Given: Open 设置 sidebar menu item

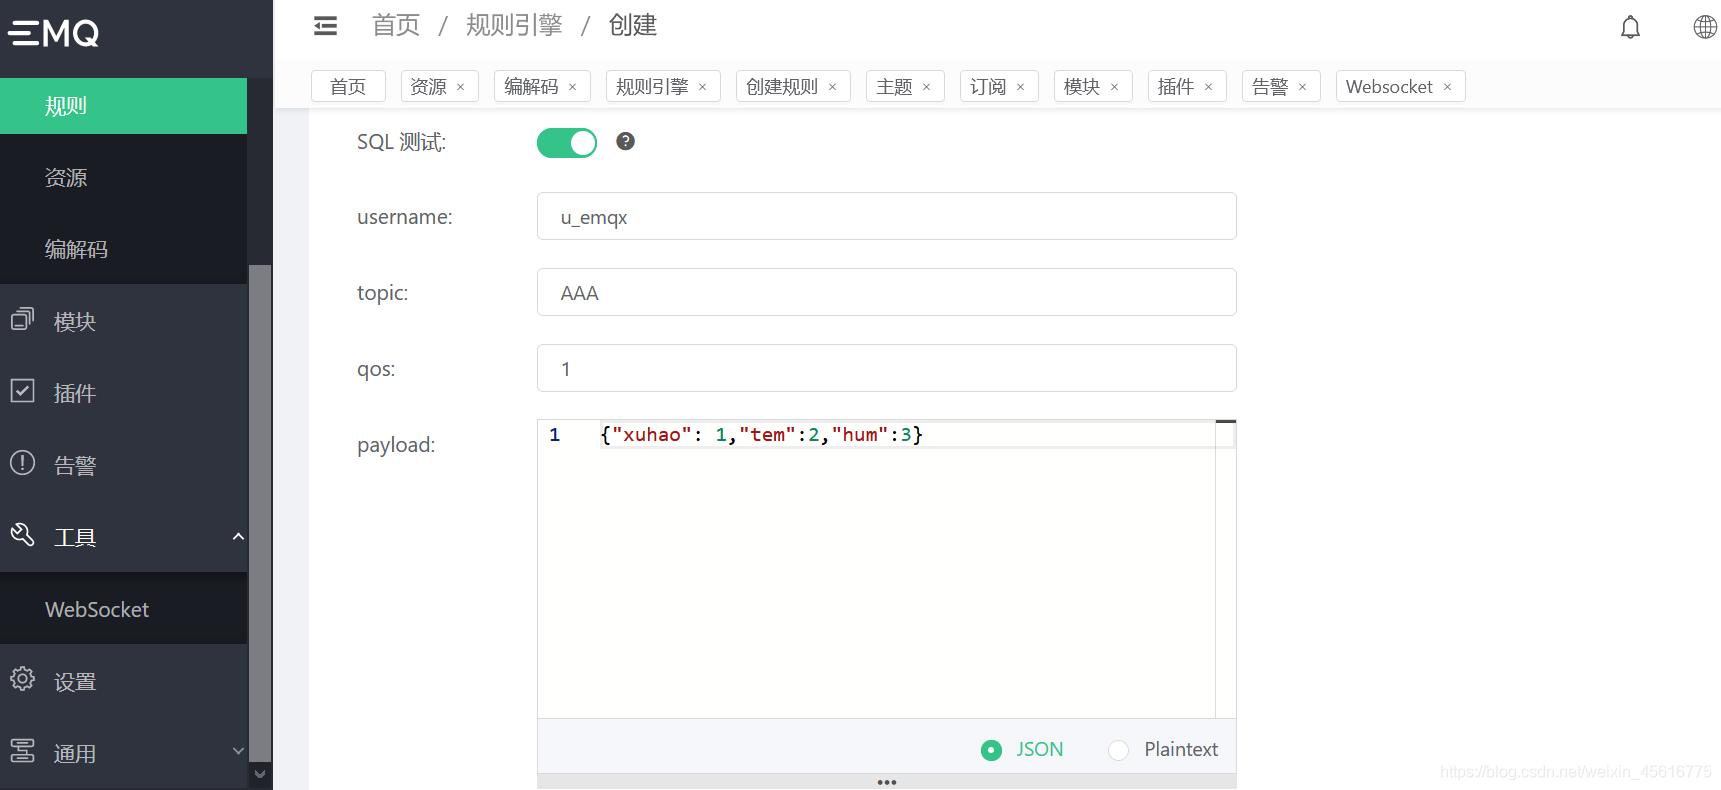Looking at the screenshot, I should pyautogui.click(x=124, y=681).
